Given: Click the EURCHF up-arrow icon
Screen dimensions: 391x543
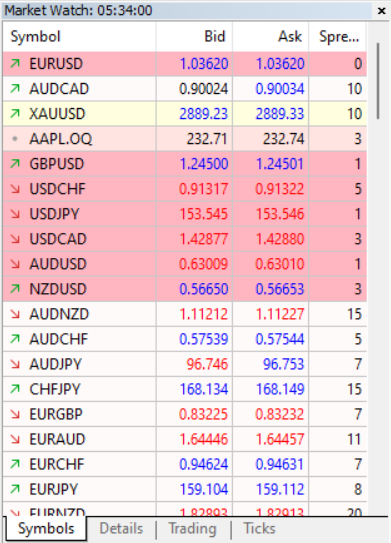Looking at the screenshot, I should (15, 464).
